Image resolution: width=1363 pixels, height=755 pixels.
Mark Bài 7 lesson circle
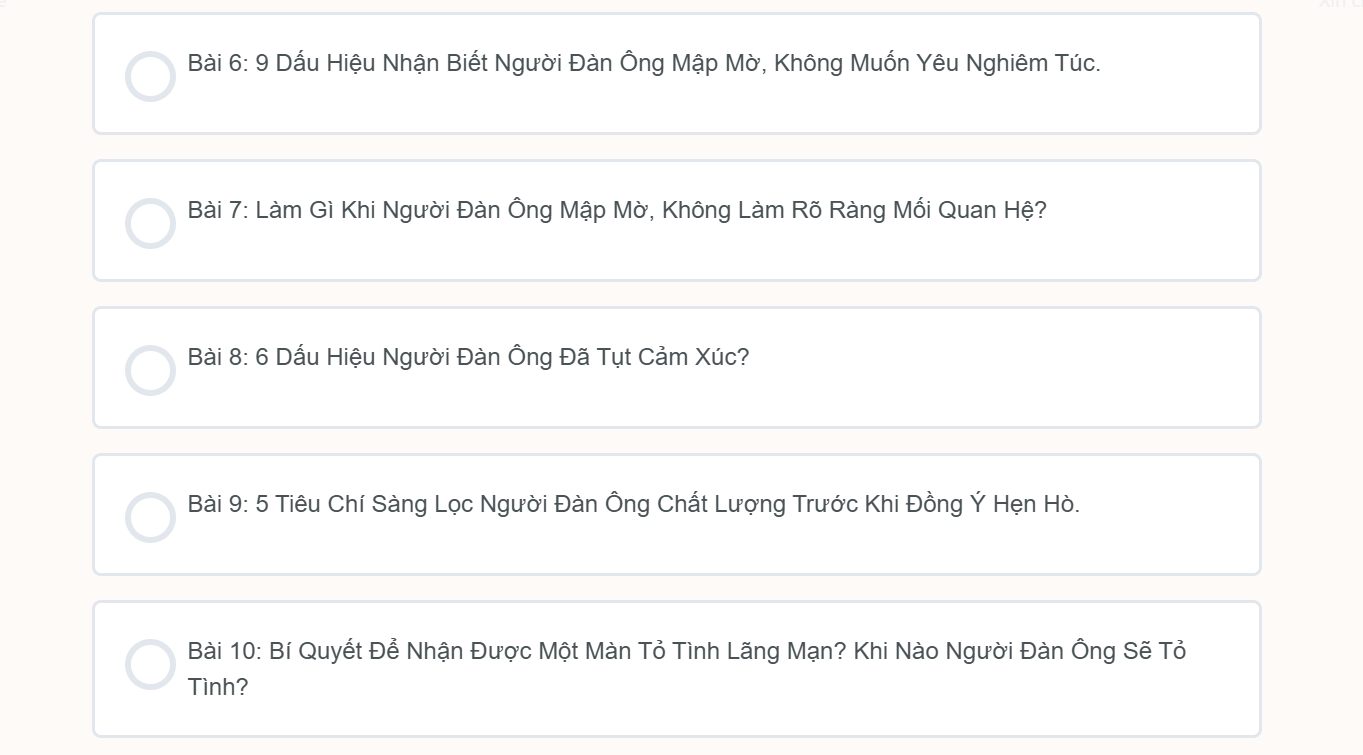coord(150,223)
